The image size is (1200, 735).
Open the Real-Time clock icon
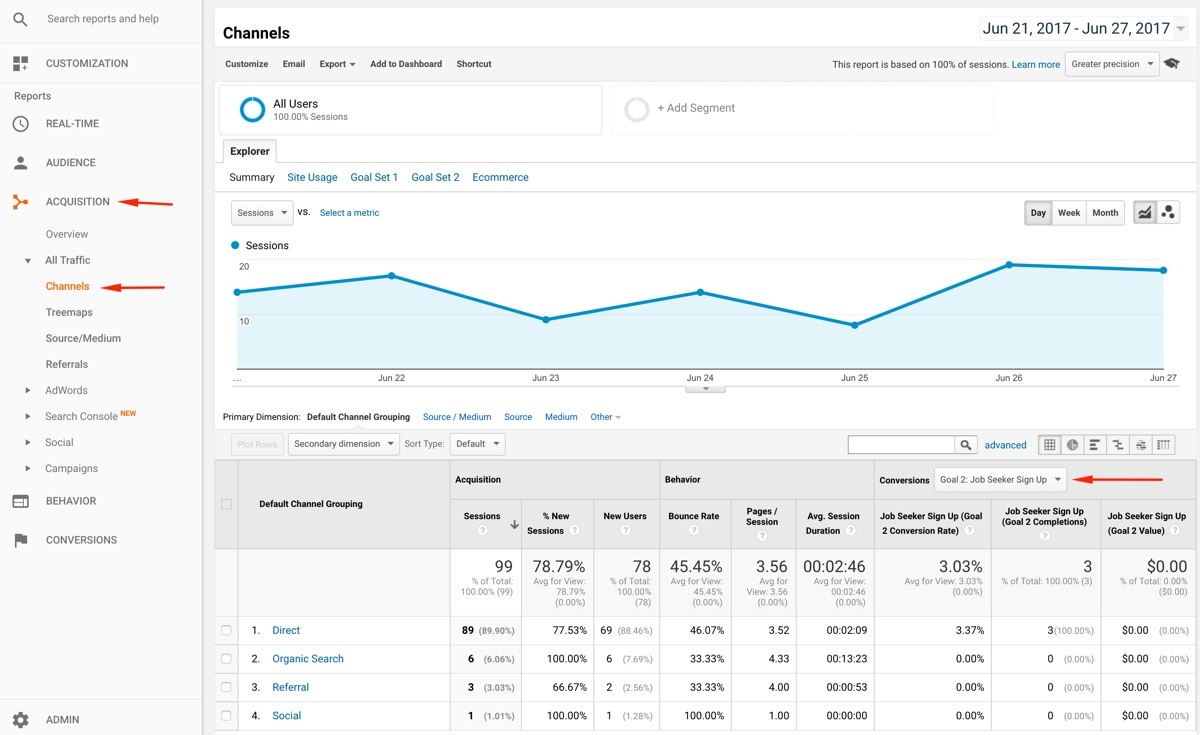point(20,124)
